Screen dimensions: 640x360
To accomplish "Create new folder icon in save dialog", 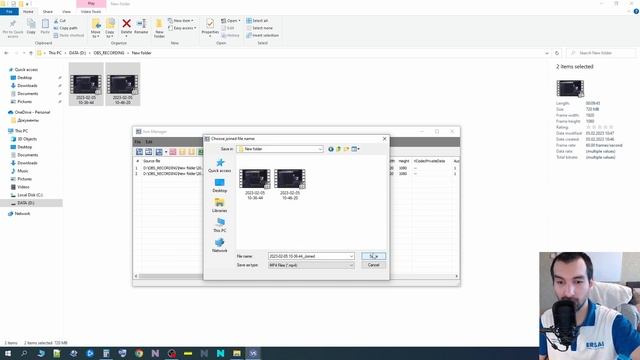I will tap(346, 149).
